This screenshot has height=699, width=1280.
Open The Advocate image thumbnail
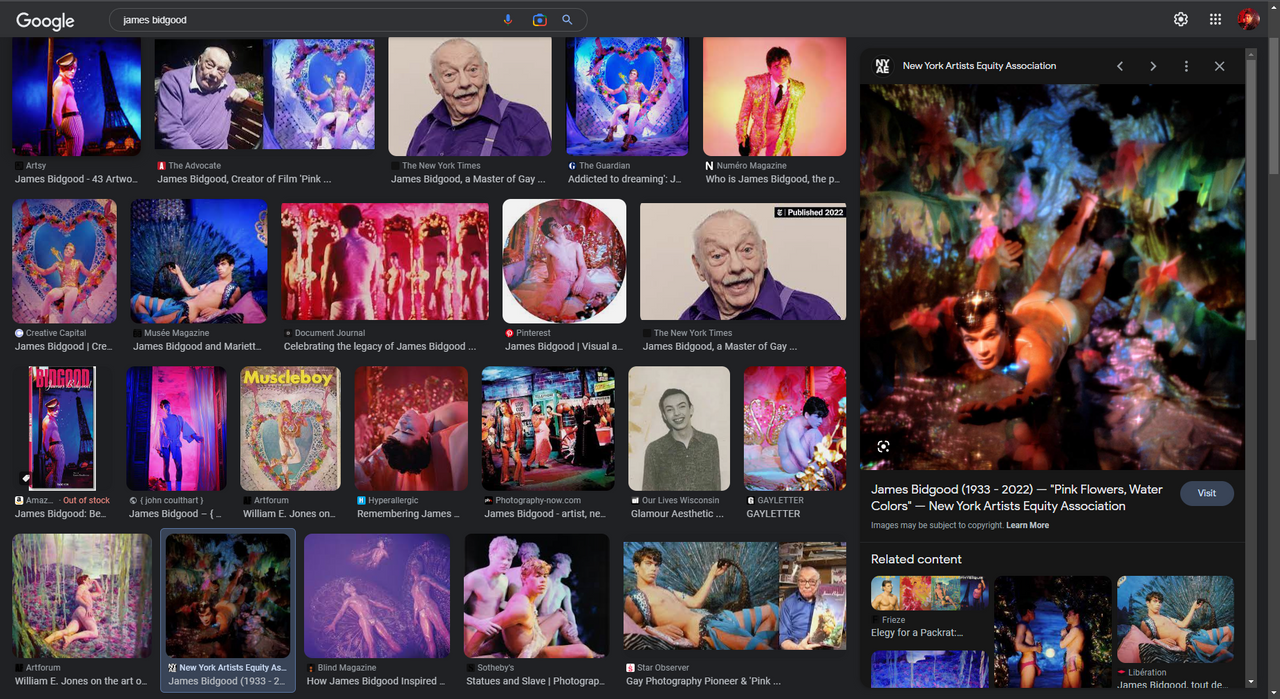click(266, 97)
